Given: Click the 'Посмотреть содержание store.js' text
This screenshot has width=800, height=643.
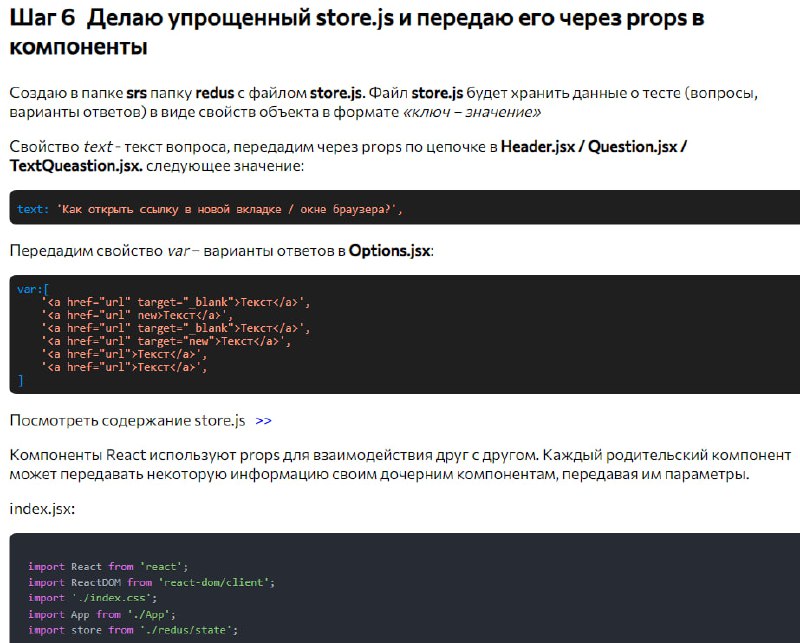Looking at the screenshot, I should [x=128, y=421].
